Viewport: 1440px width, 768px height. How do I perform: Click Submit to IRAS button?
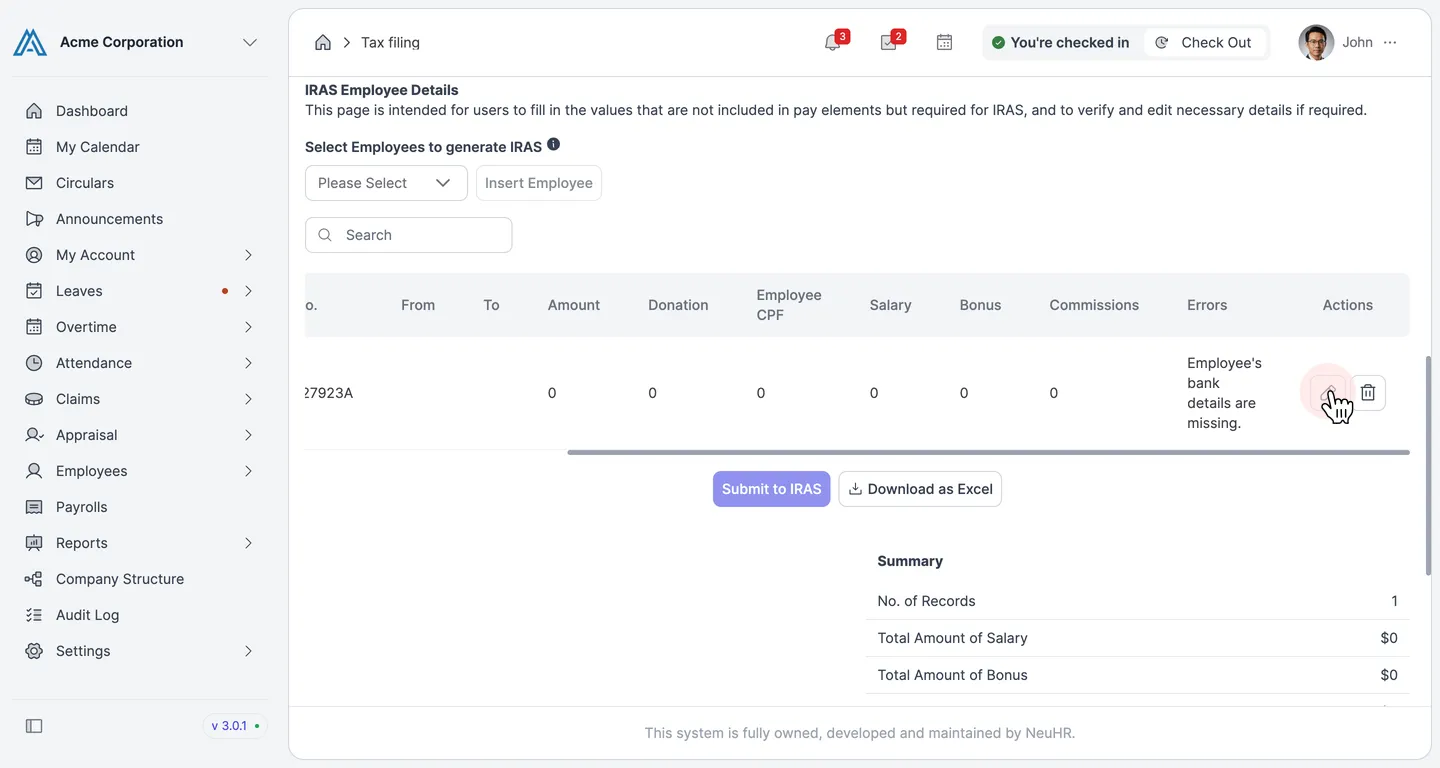point(771,489)
